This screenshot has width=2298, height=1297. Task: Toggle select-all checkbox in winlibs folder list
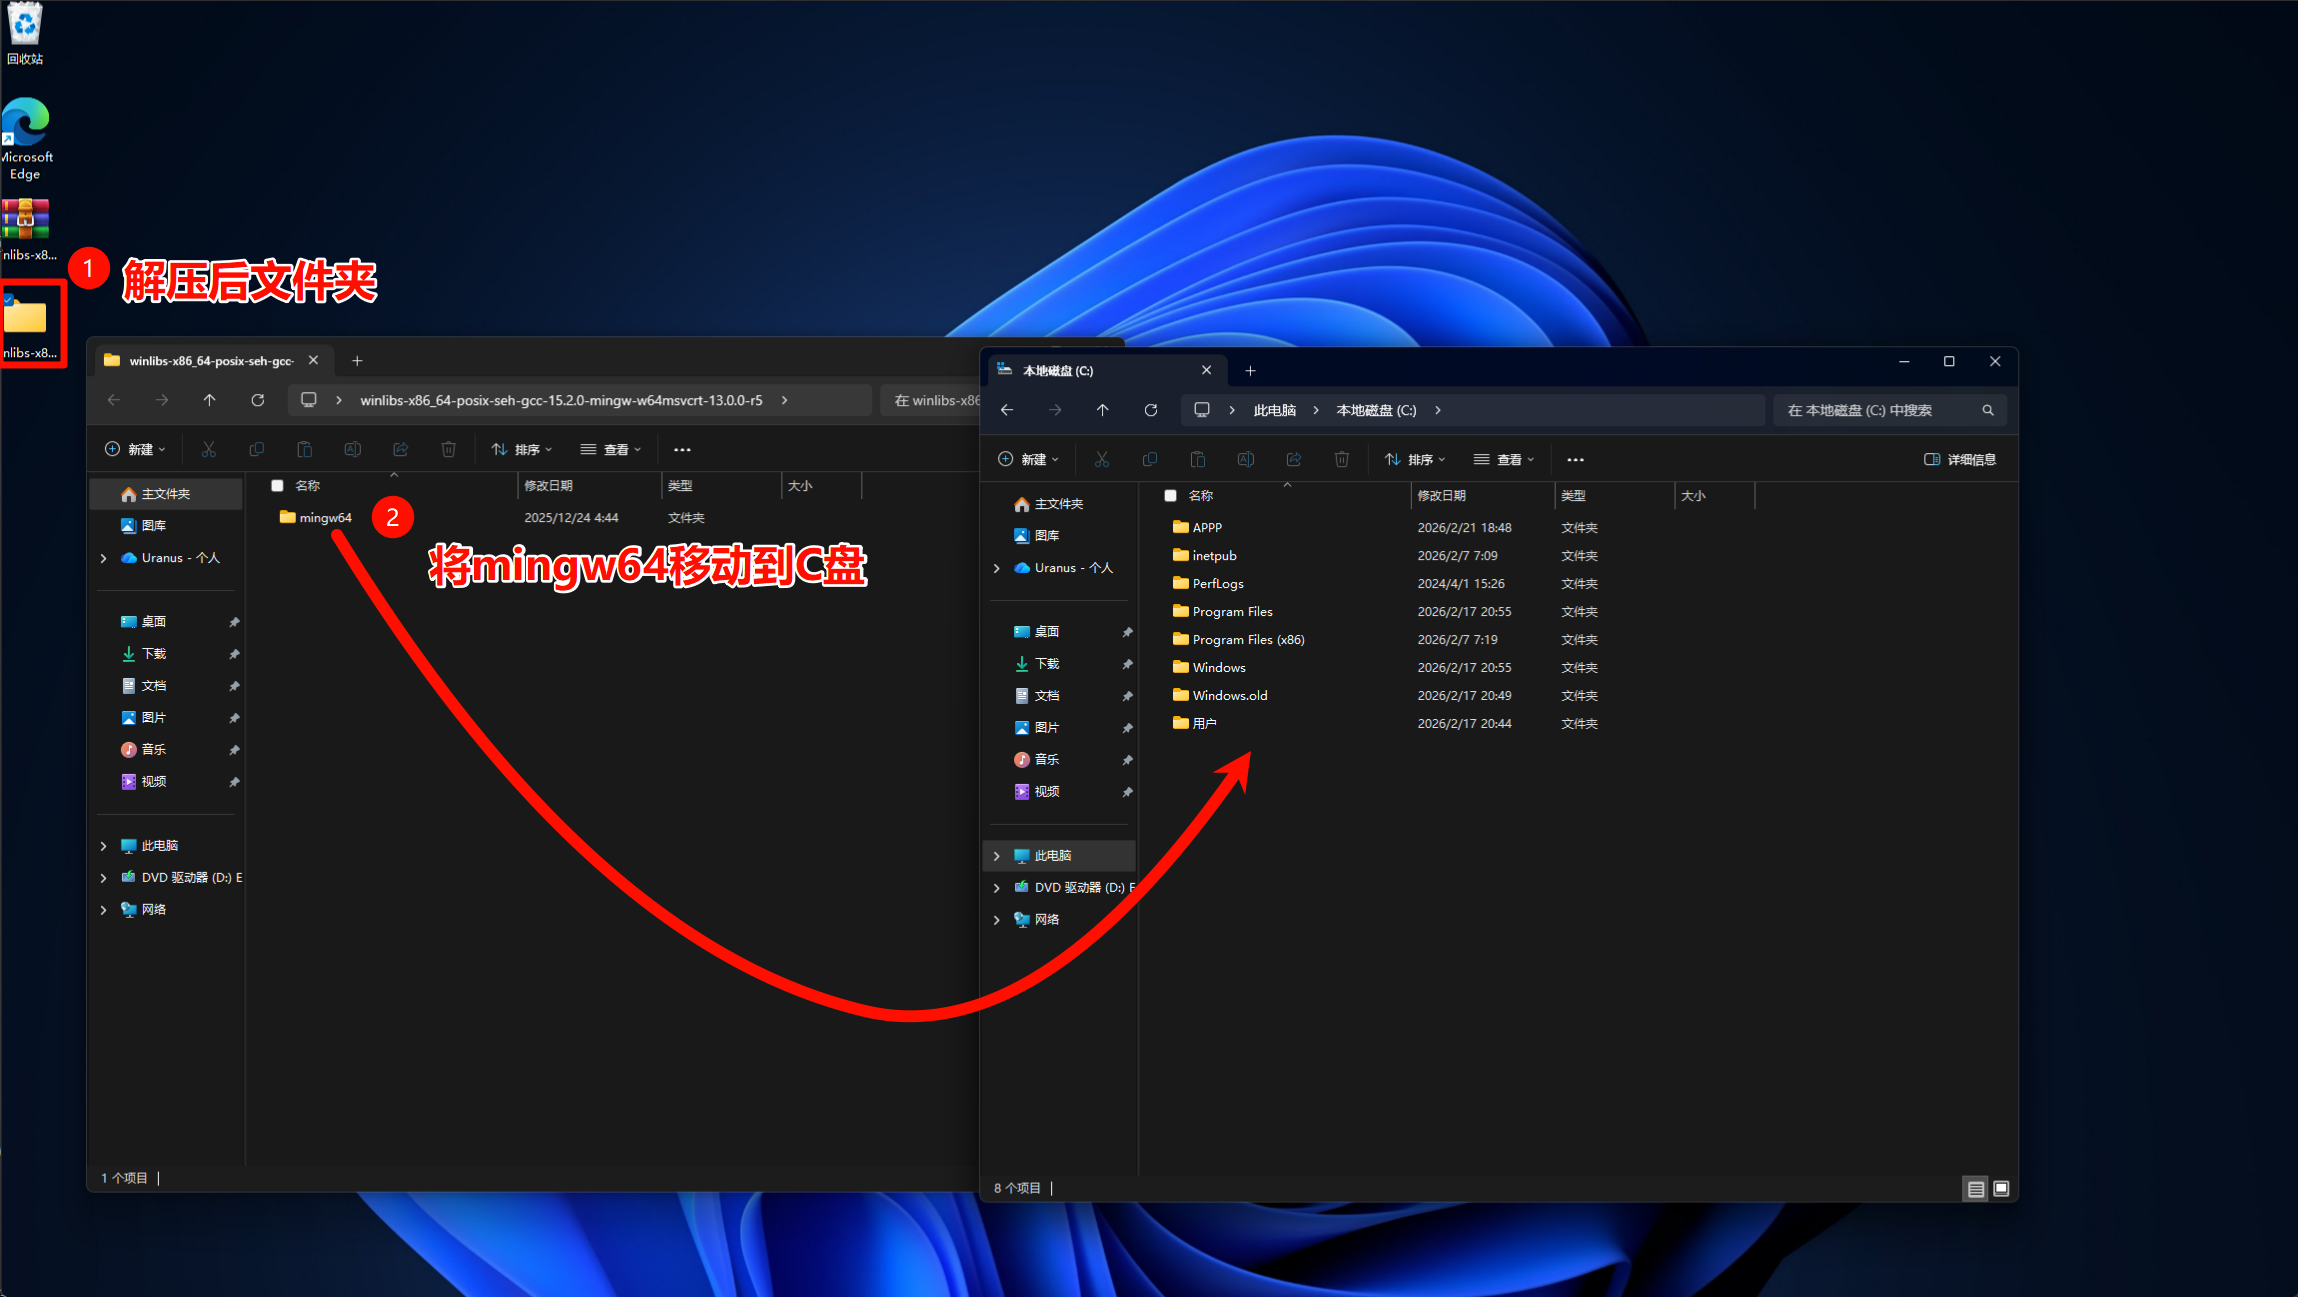click(277, 485)
